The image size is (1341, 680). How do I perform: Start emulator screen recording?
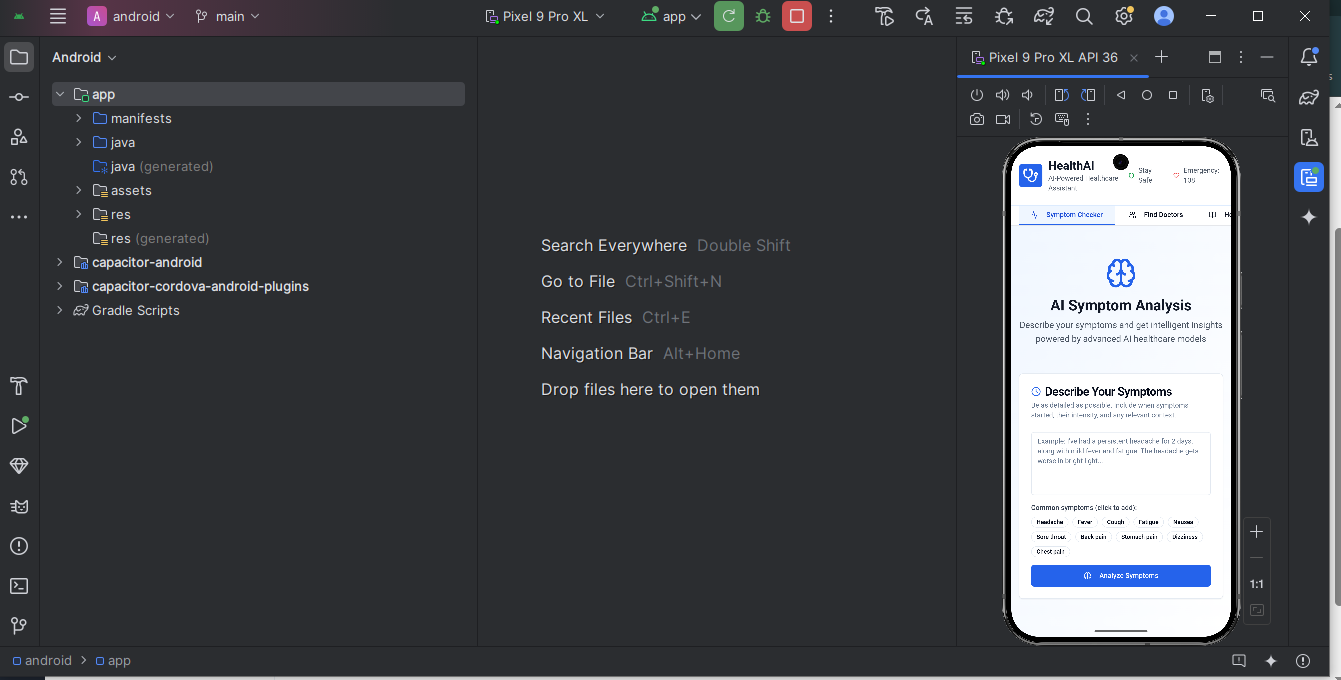coord(1003,119)
